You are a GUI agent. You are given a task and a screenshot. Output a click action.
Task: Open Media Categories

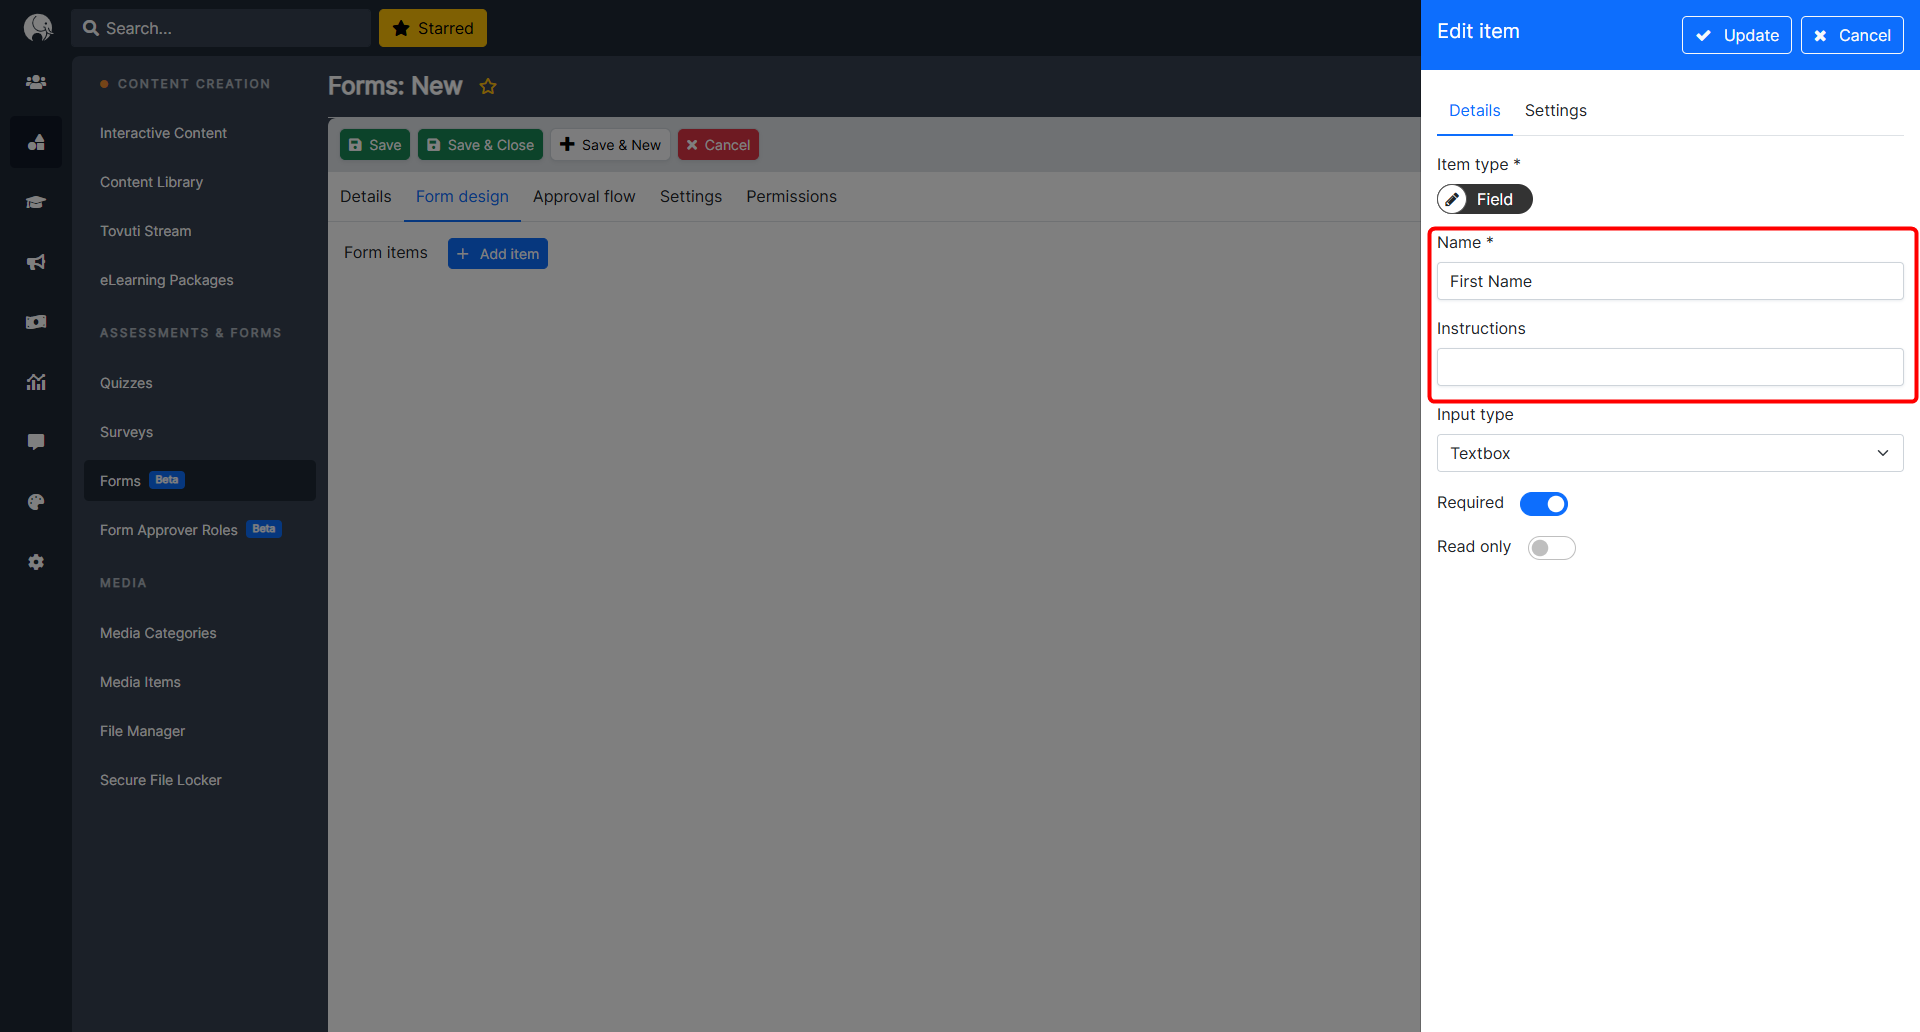point(158,633)
